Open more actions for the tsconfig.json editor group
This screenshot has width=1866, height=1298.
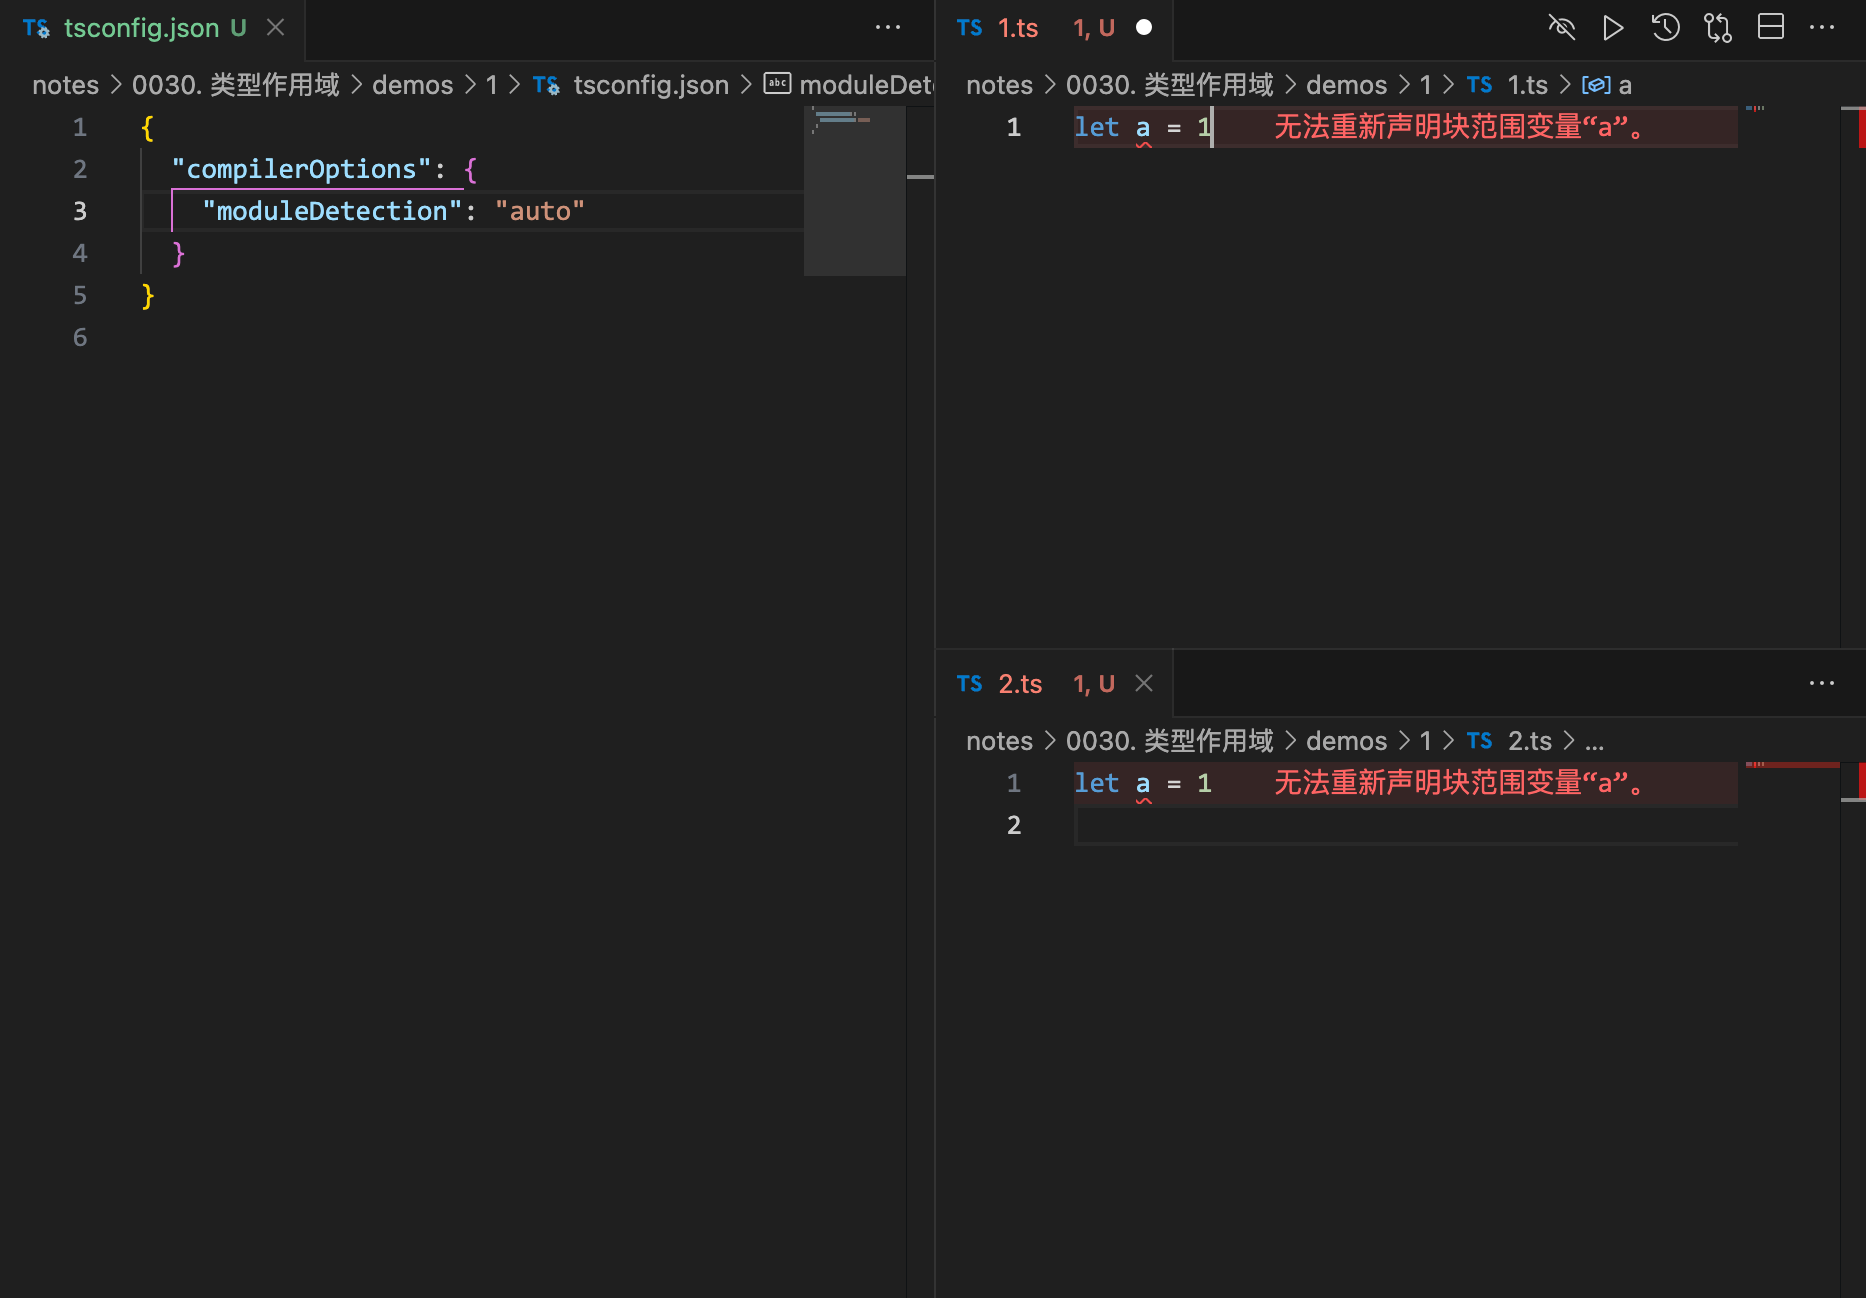pyautogui.click(x=888, y=28)
